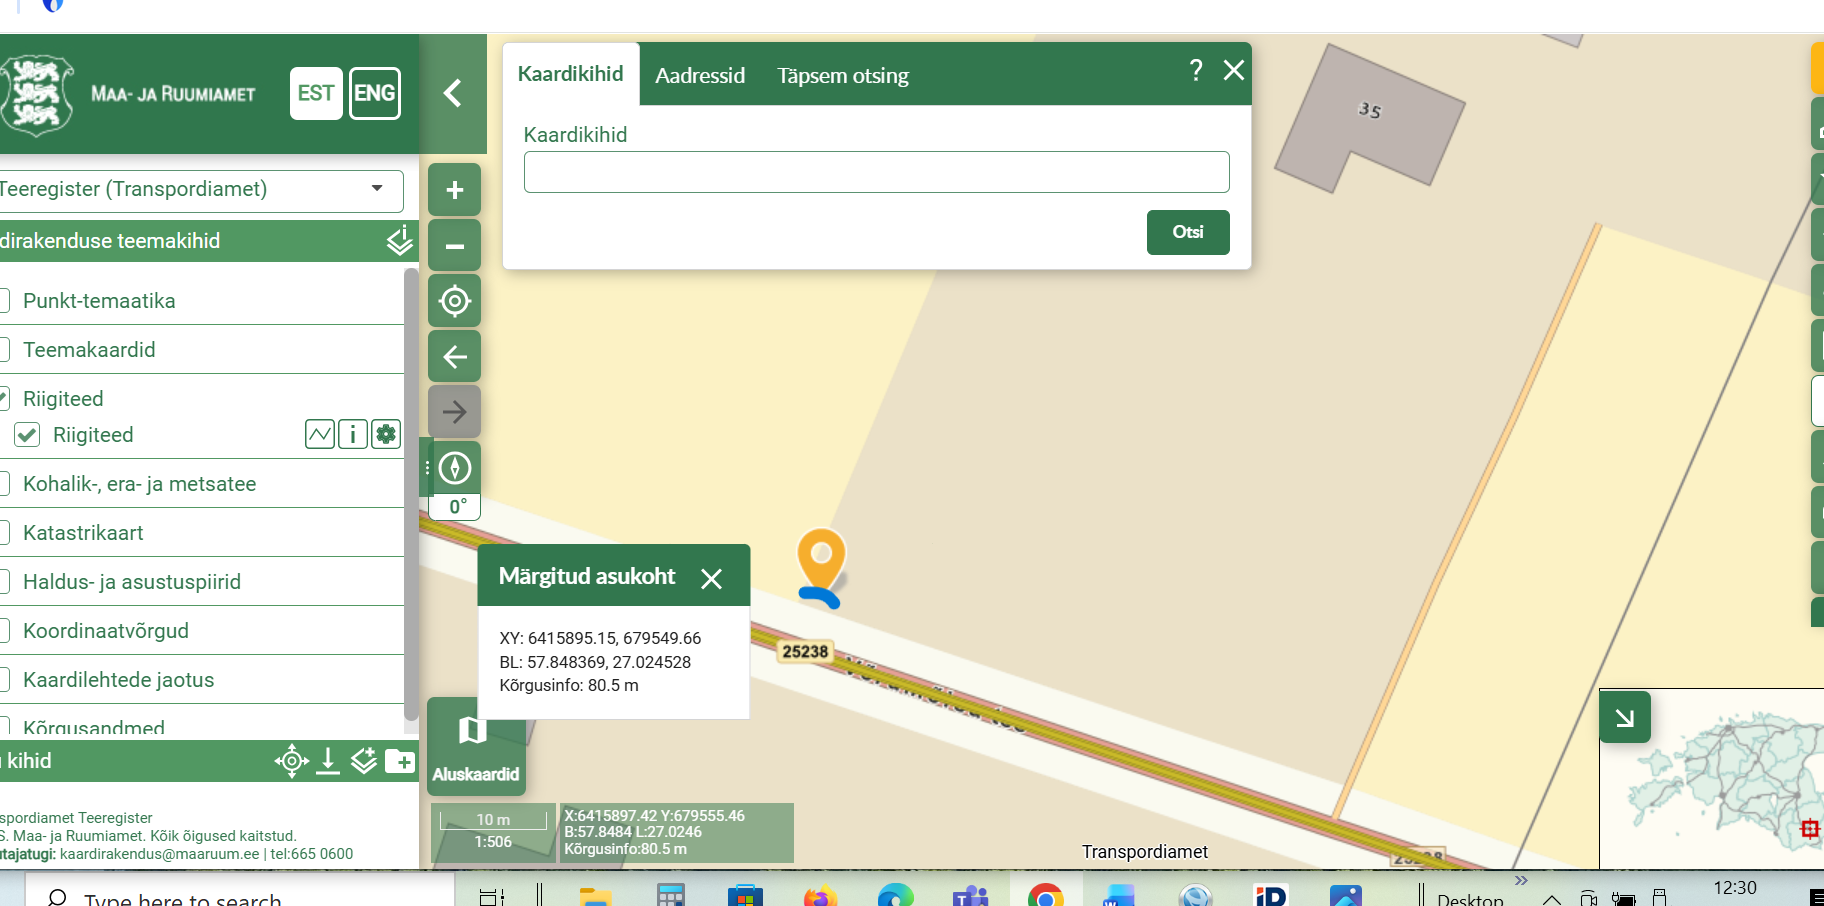Image resolution: width=1824 pixels, height=906 pixels.
Task: Enable the Katastrikaart layer checkbox
Action: click(4, 533)
